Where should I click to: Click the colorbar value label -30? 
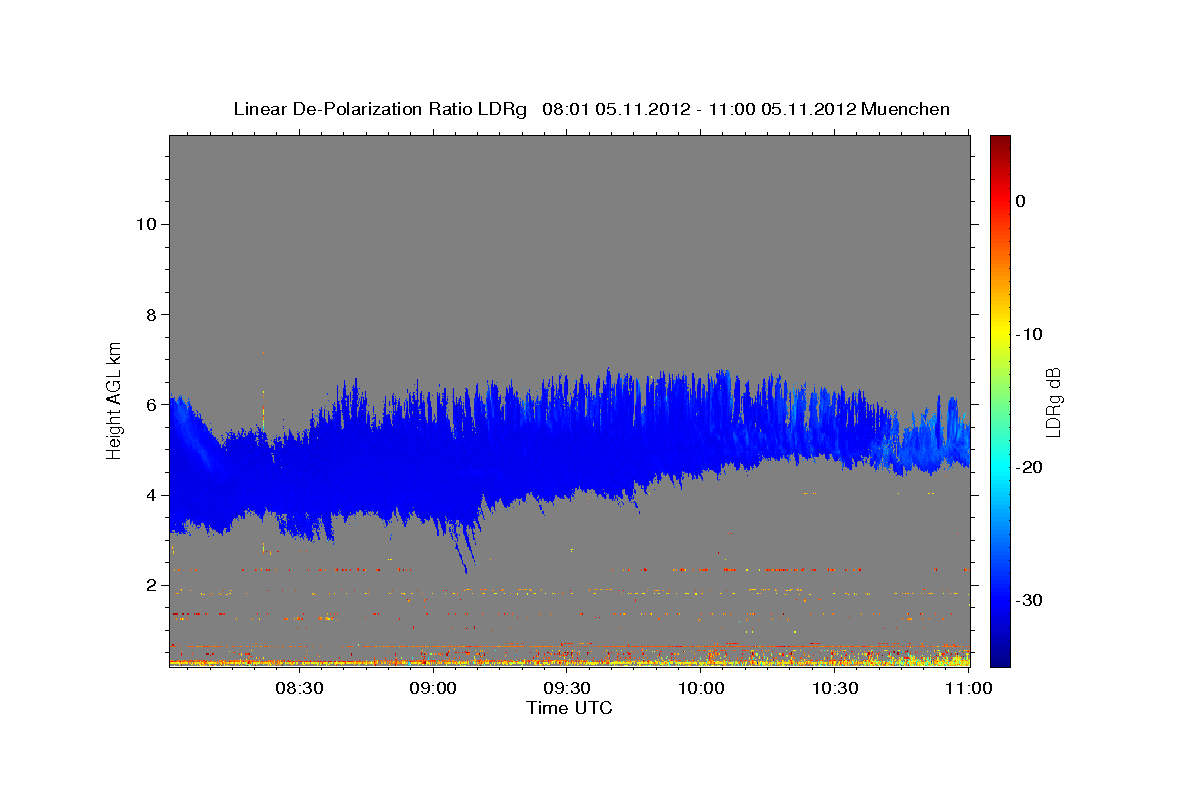(1030, 600)
